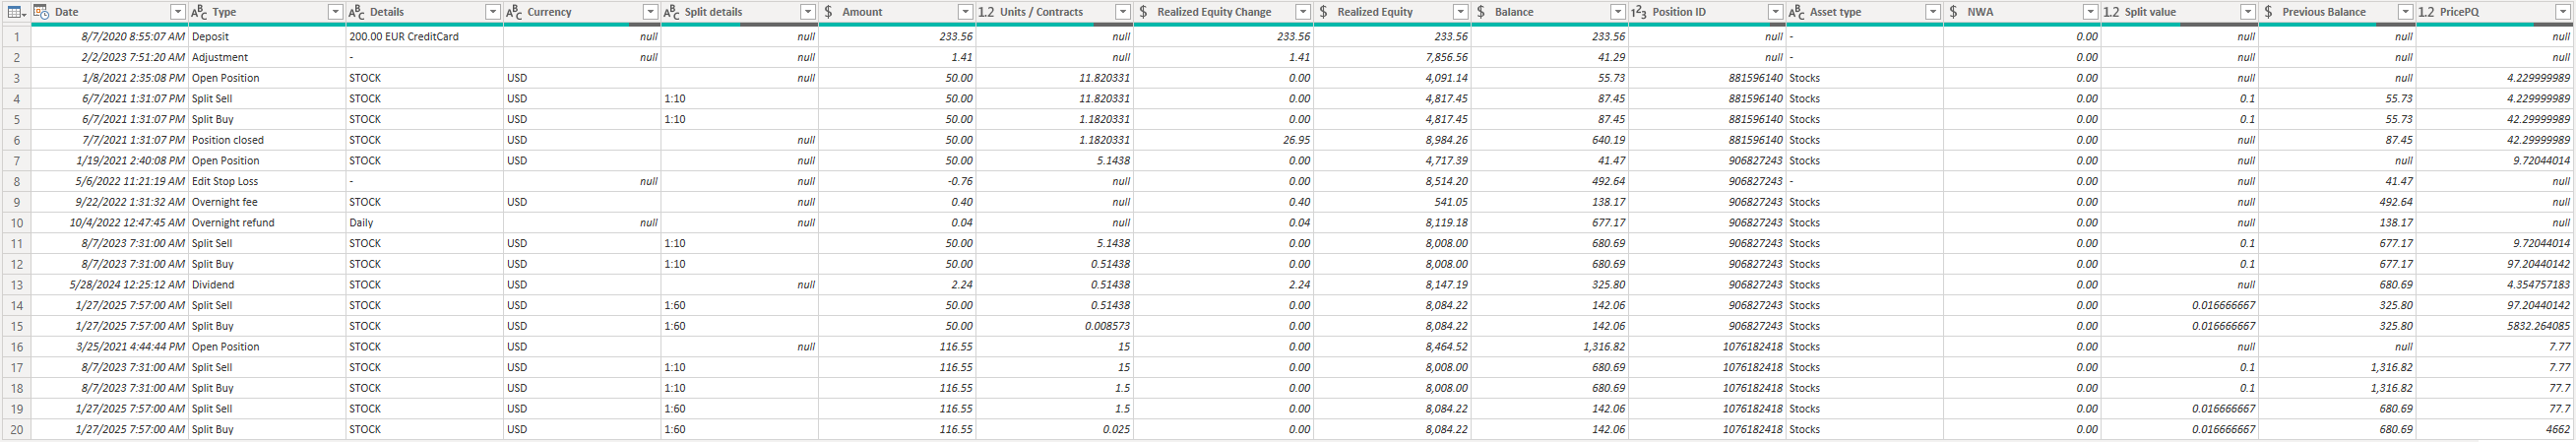
Task: Click the 'Overnight refund' type cell
Action: [267, 222]
